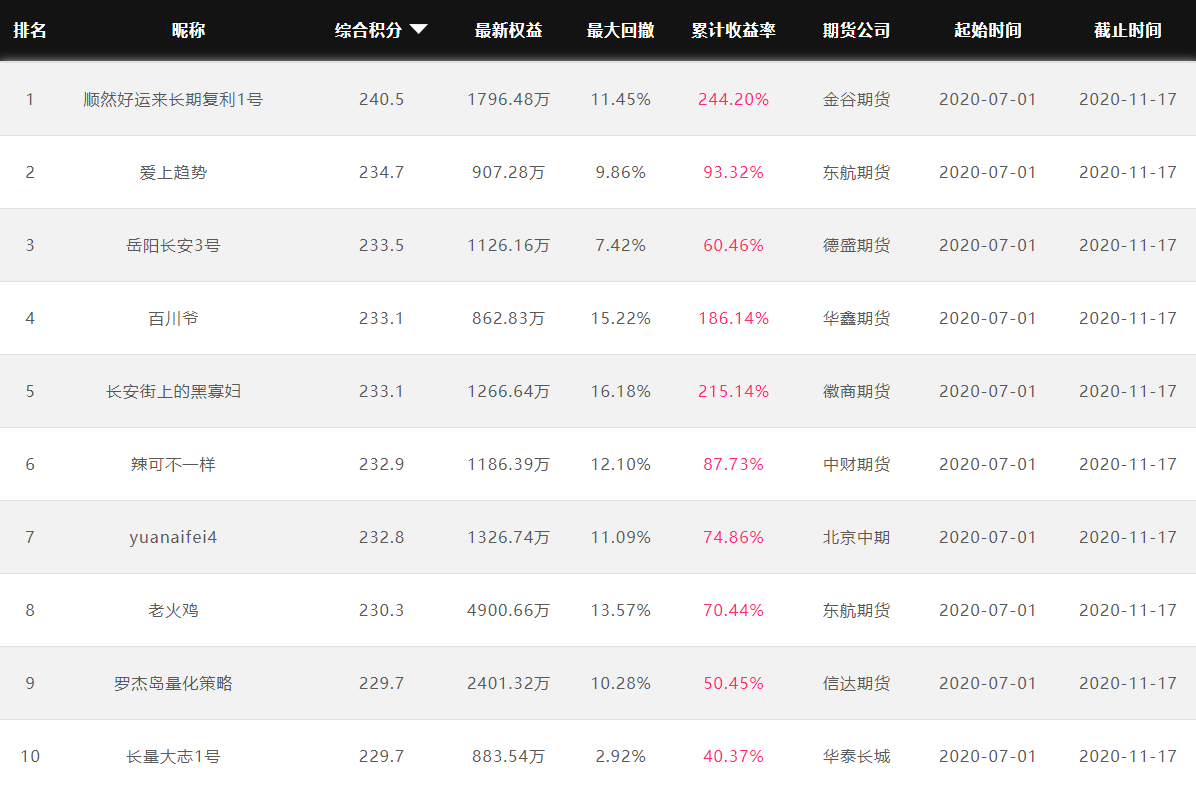Open trader 百川爷

173,318
